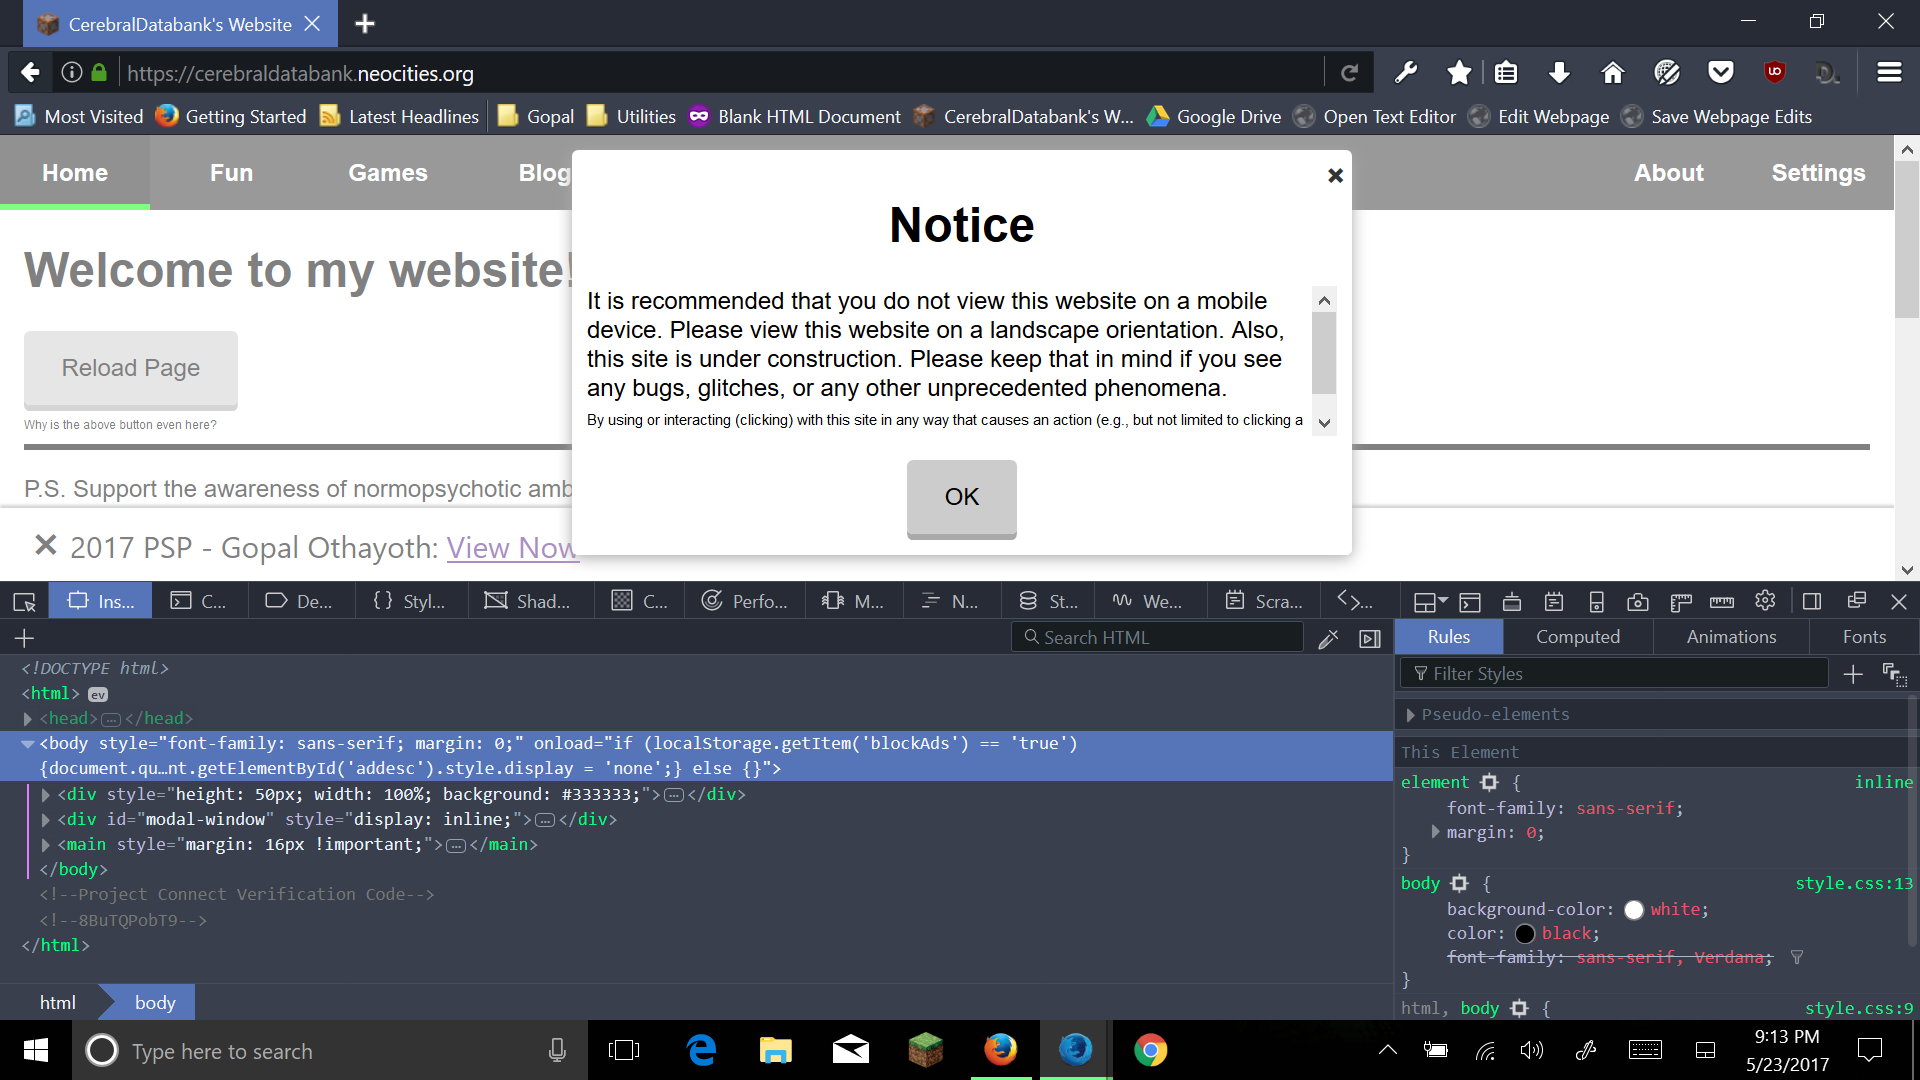Open the Scratchpad notepad icon
The image size is (1920, 1080).
click(1553, 601)
